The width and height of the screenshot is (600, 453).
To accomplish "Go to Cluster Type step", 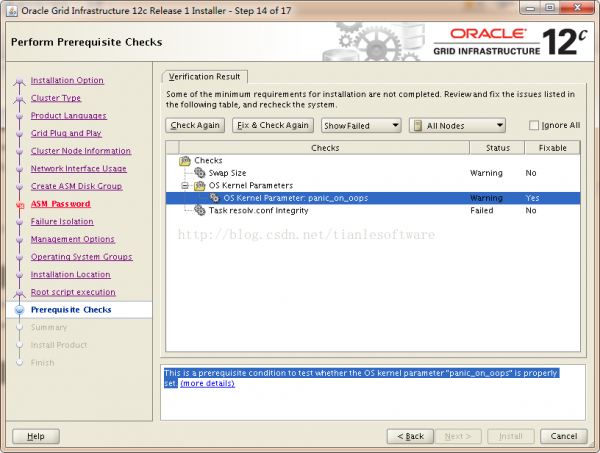I will pyautogui.click(x=56, y=98).
